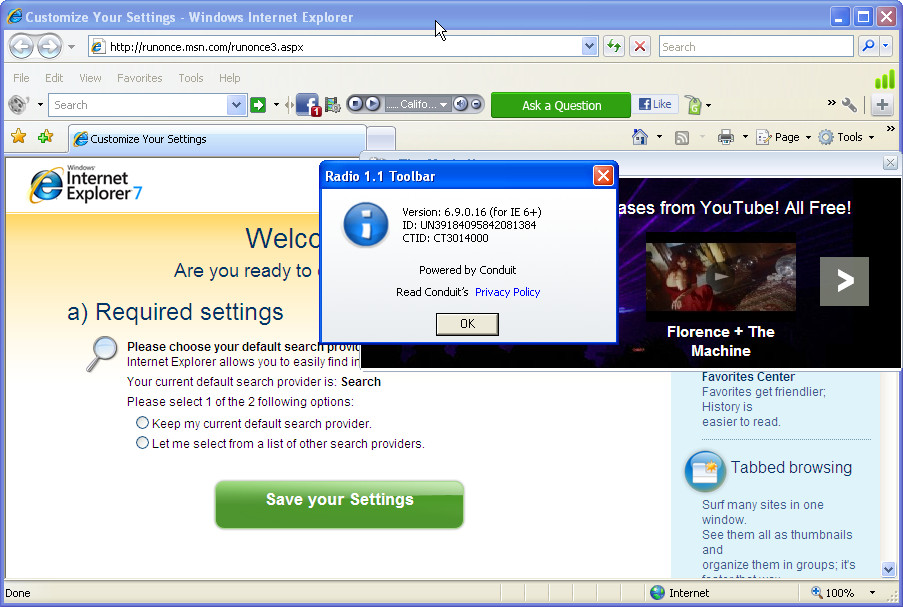Screen dimensions: 903x607
Task: Click the Tools gear command bar button
Action: point(846,137)
